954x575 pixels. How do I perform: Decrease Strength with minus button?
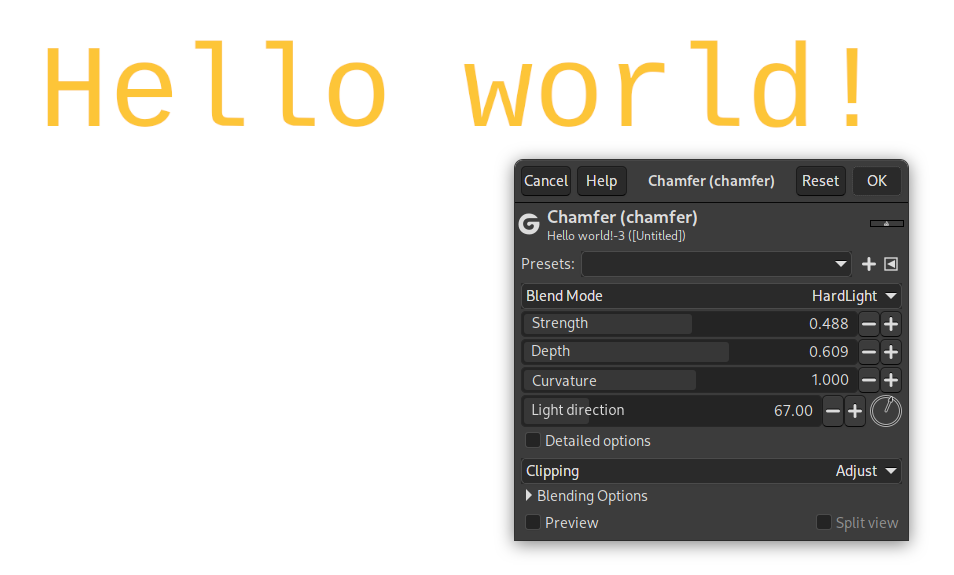pos(869,324)
